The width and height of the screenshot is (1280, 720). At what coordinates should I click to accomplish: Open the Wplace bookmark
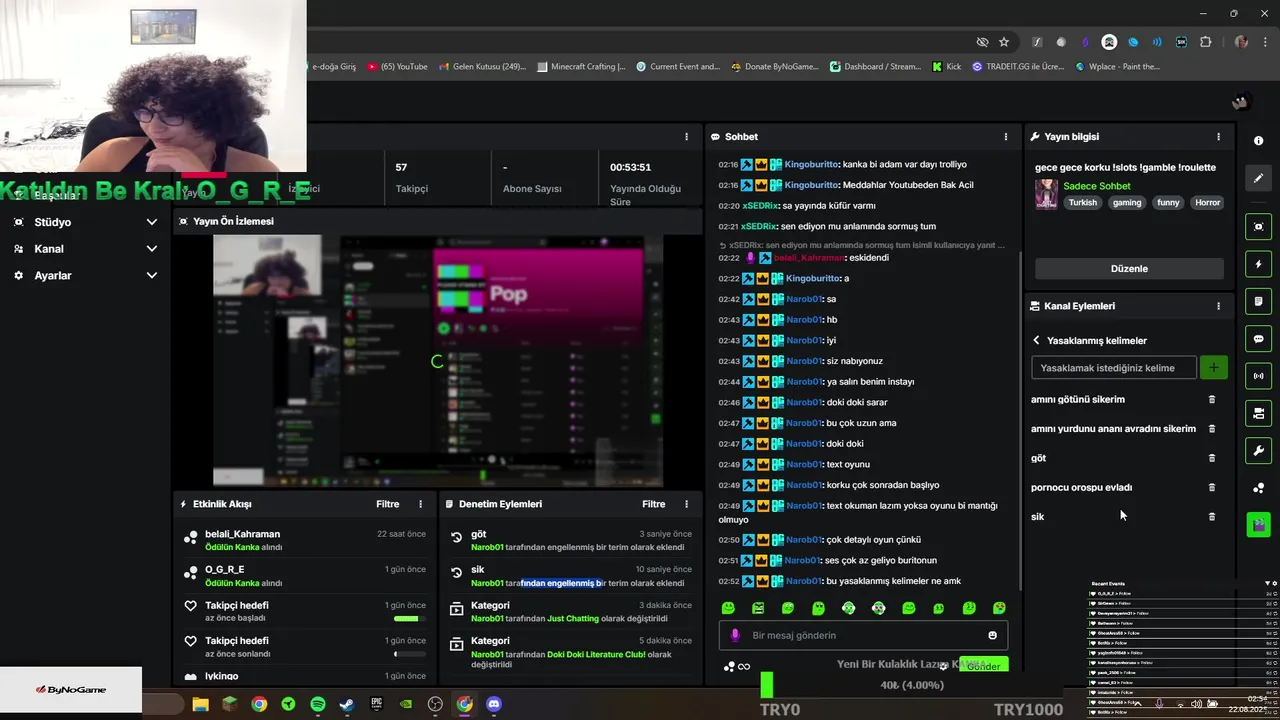coord(1118,67)
